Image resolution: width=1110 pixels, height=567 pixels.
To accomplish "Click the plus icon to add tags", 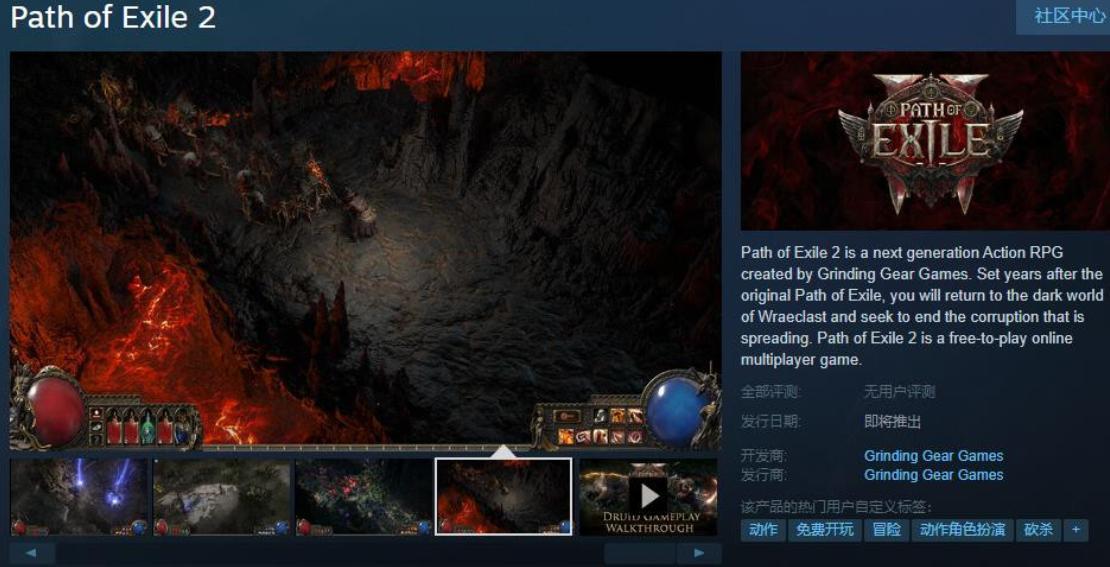I will (1076, 530).
